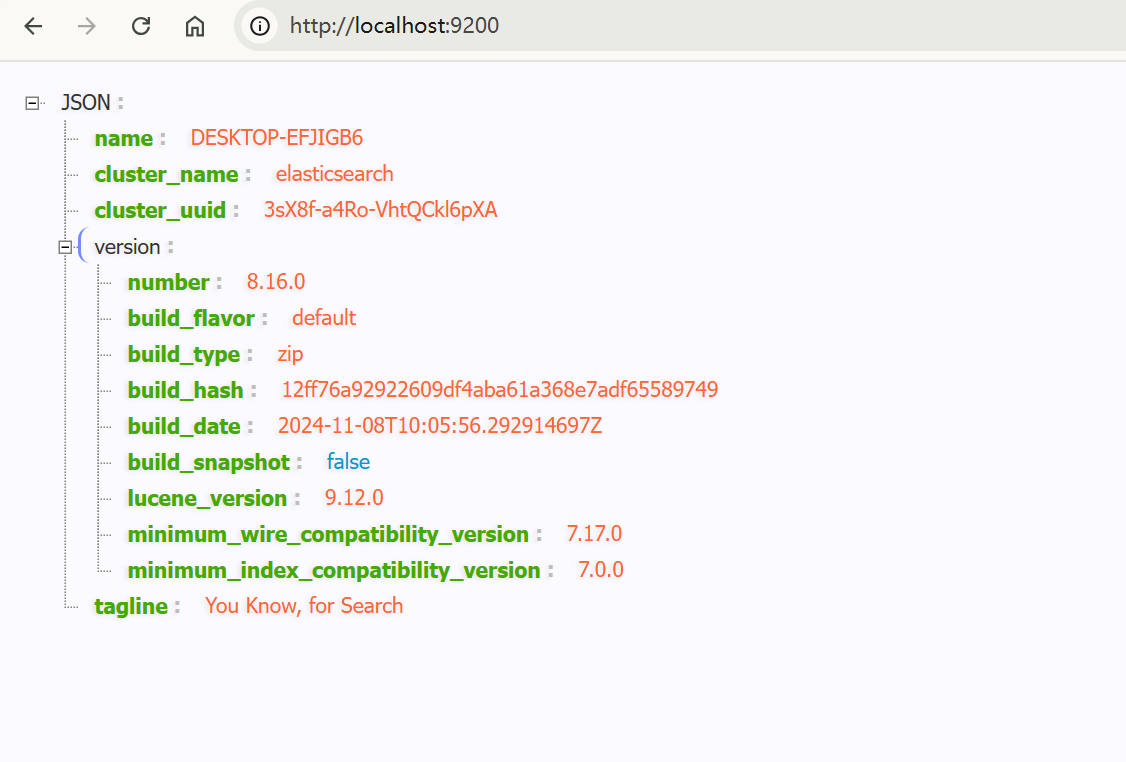Go to the browser home page icon
Viewport: 1126px width, 762px height.
195,27
